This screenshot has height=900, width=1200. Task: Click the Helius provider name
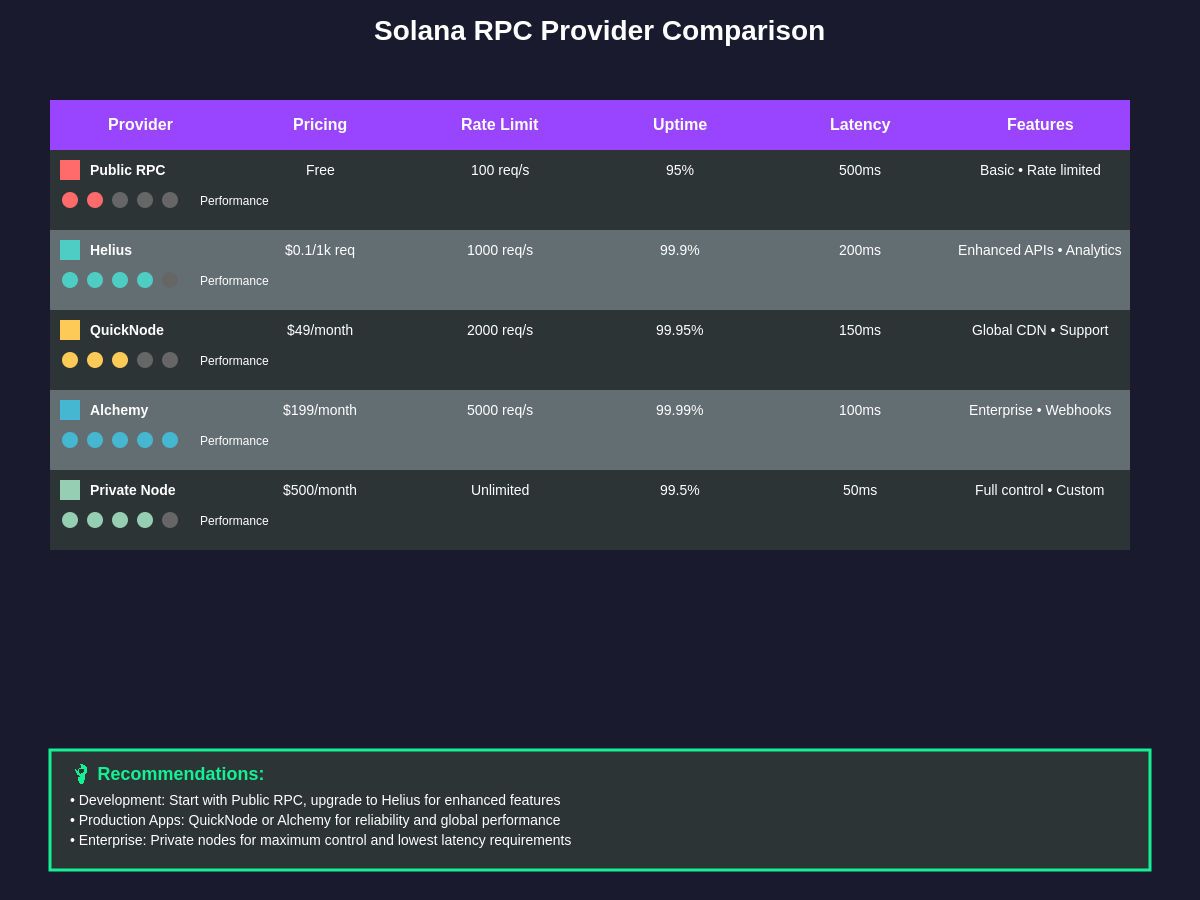[x=111, y=250]
